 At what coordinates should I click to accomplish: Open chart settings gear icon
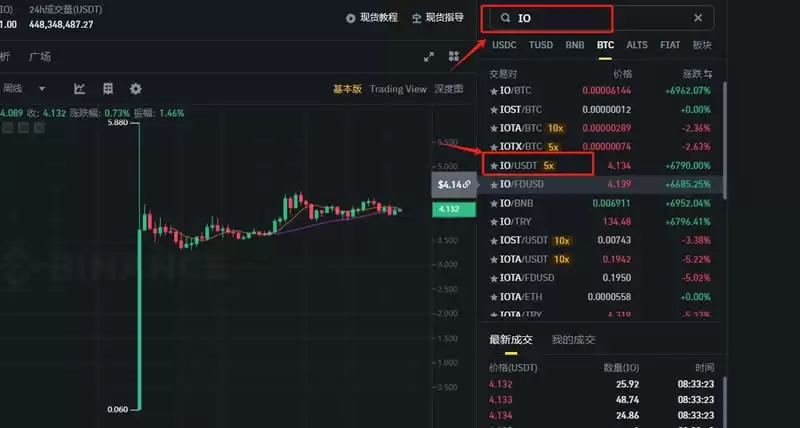point(135,89)
